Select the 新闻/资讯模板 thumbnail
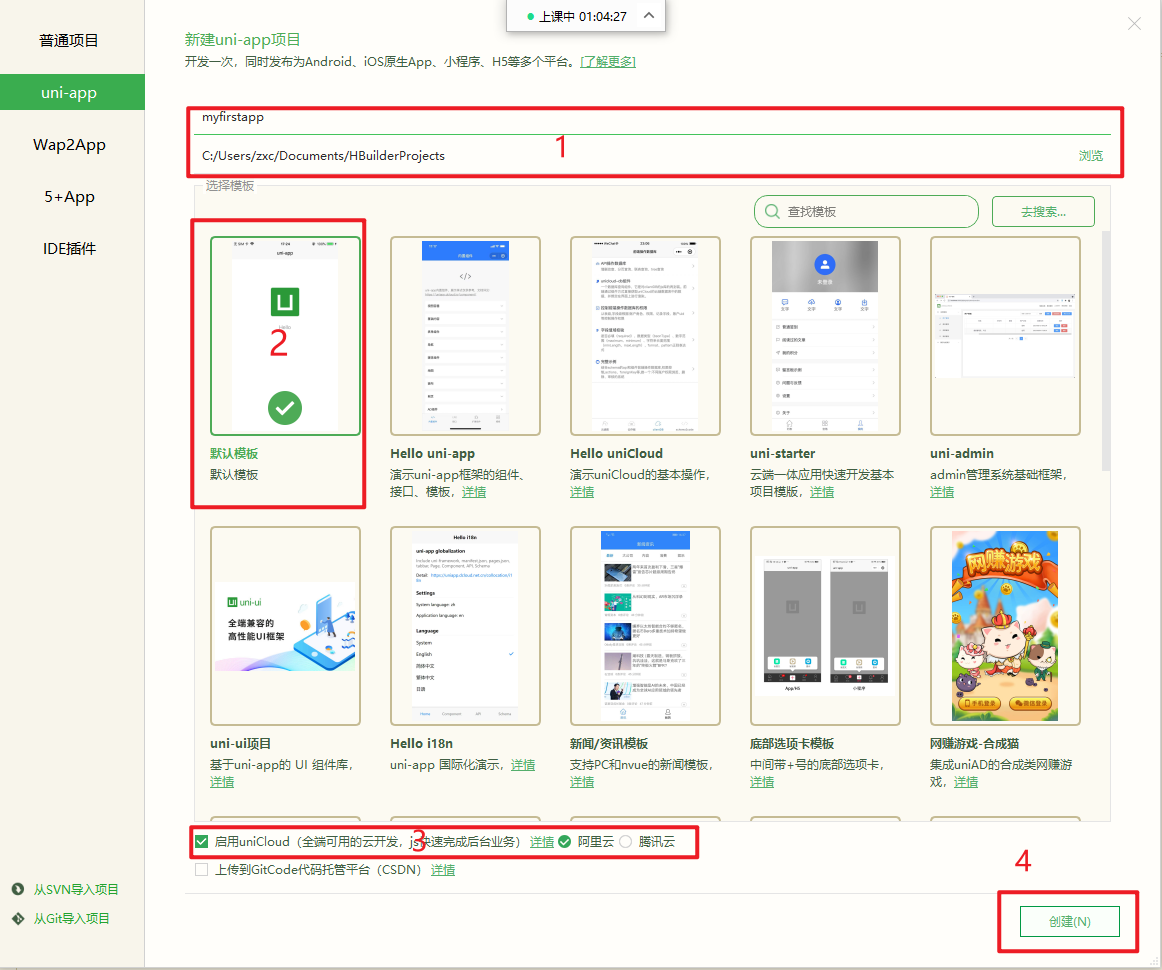 (645, 625)
